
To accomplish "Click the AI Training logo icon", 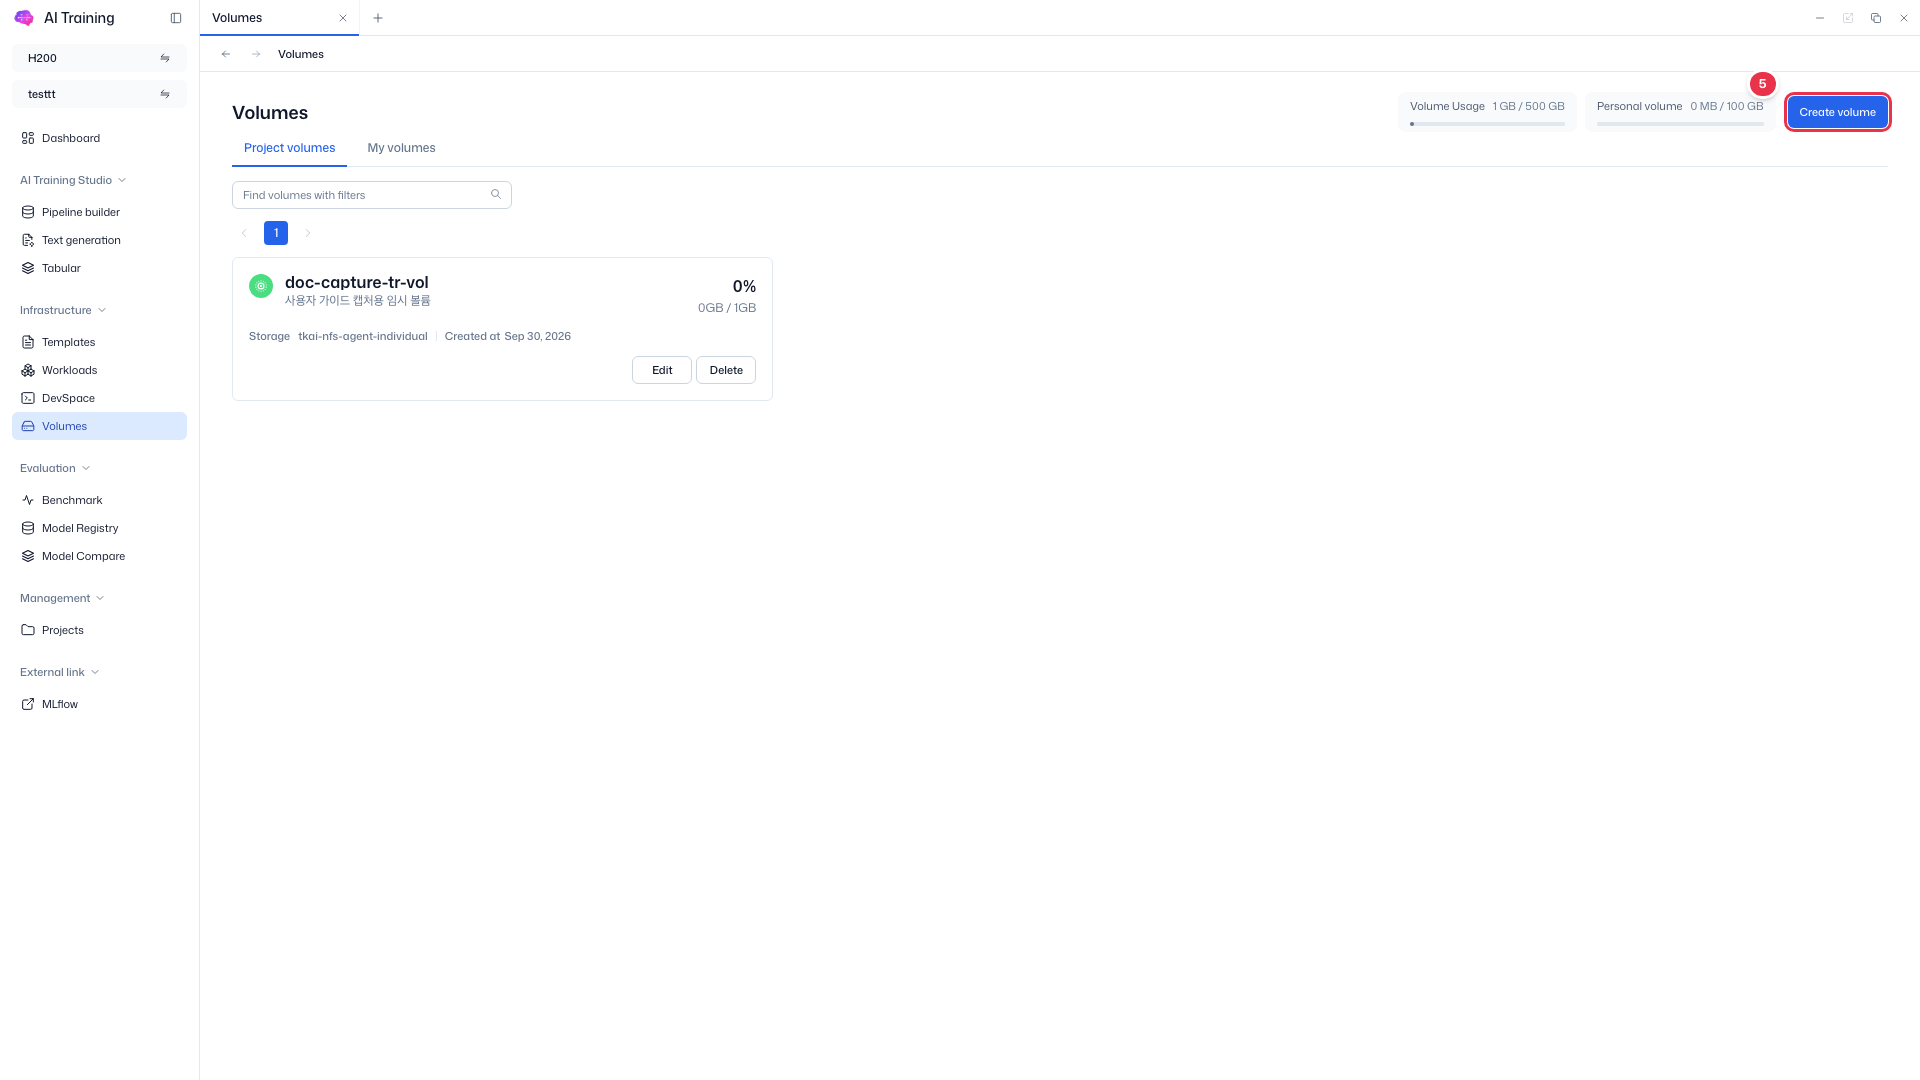I will pos(24,18).
